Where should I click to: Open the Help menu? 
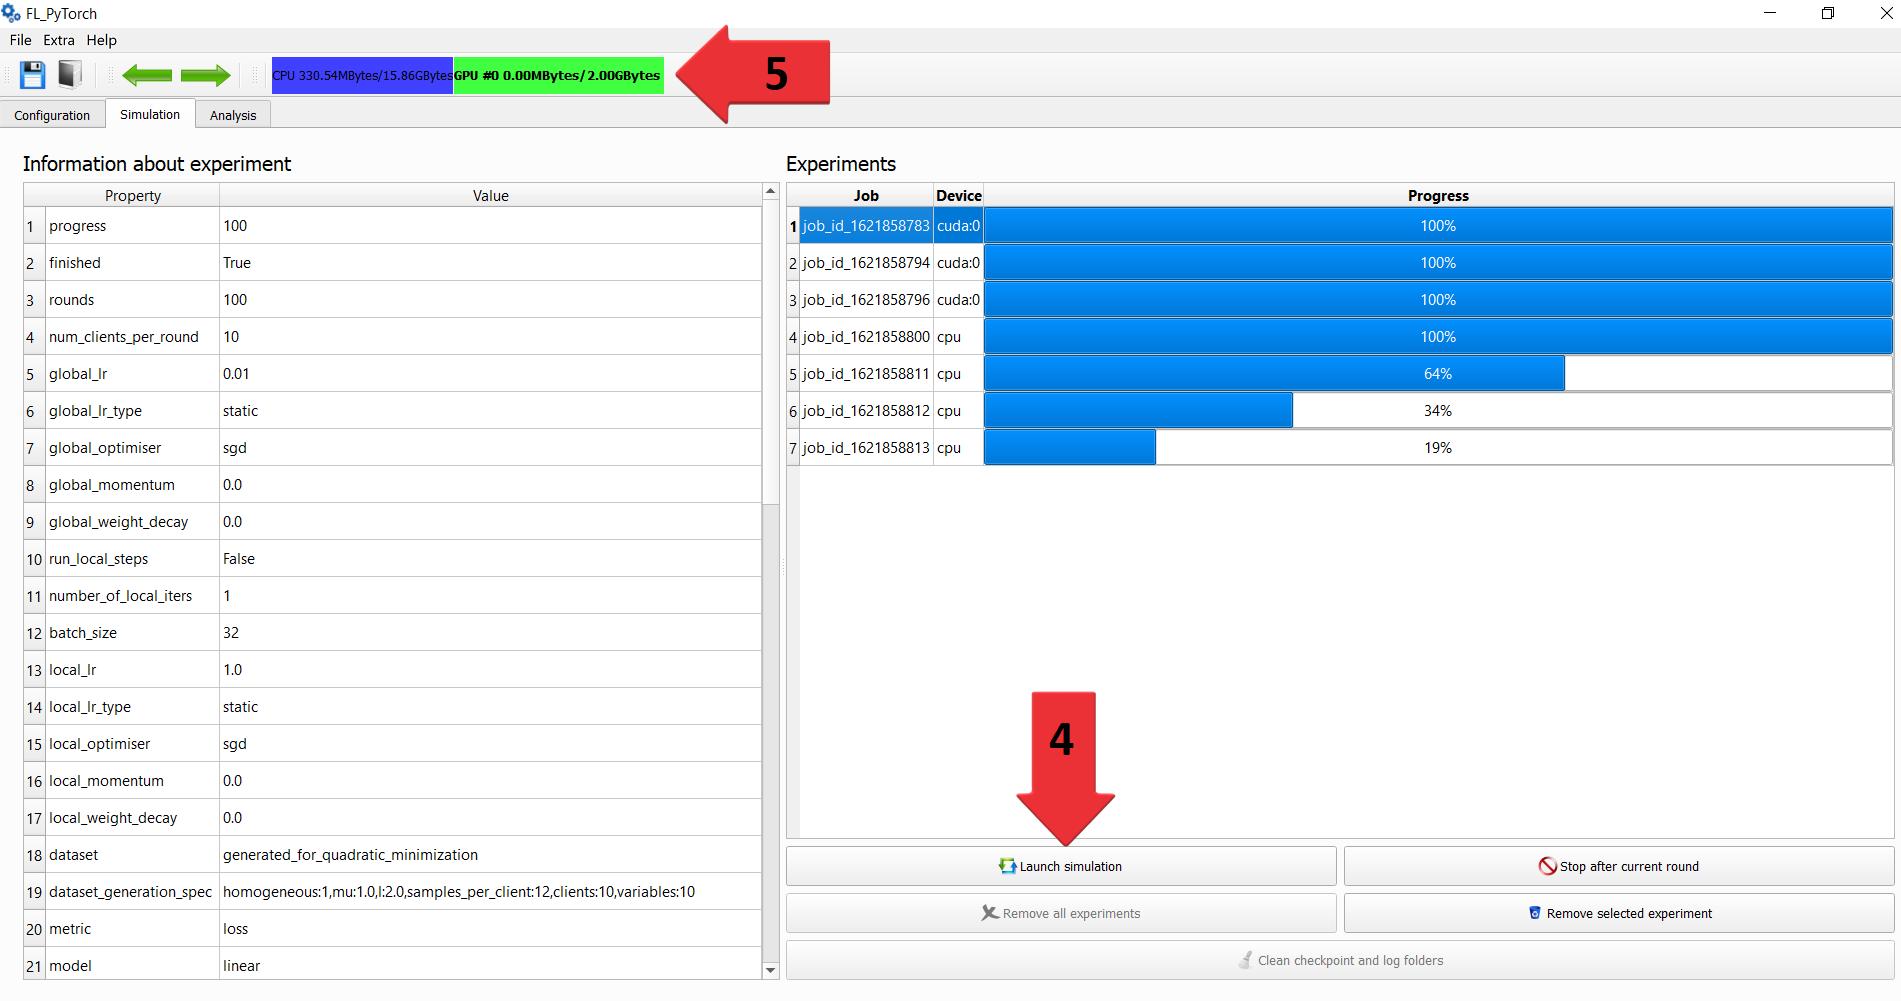(101, 40)
